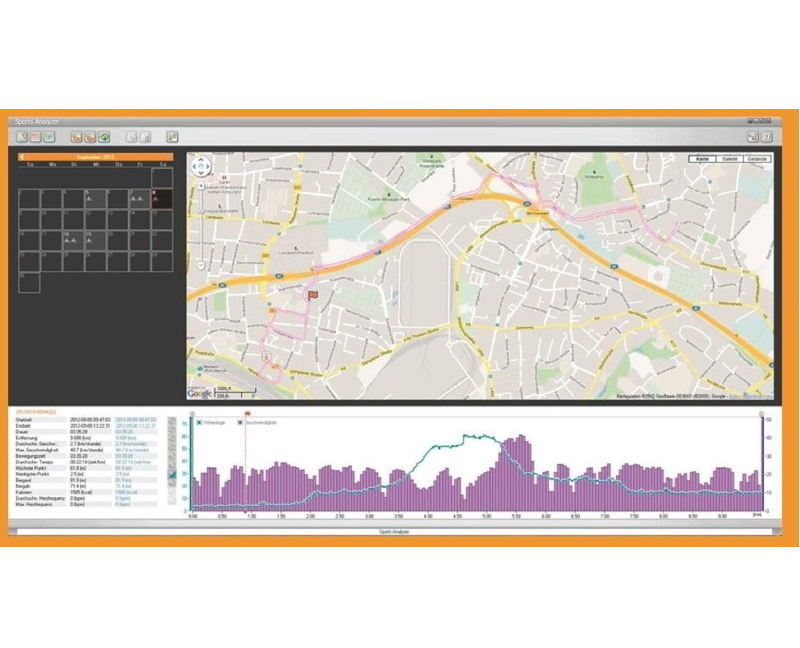800x648 pixels.
Task: Adjust the map zoom slider handle
Action: click(x=201, y=211)
